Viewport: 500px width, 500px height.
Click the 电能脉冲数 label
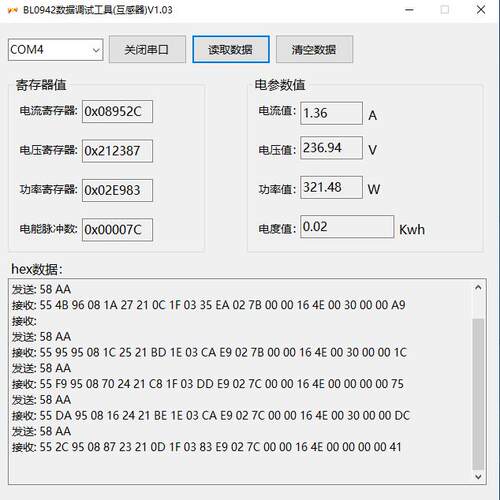[48, 229]
